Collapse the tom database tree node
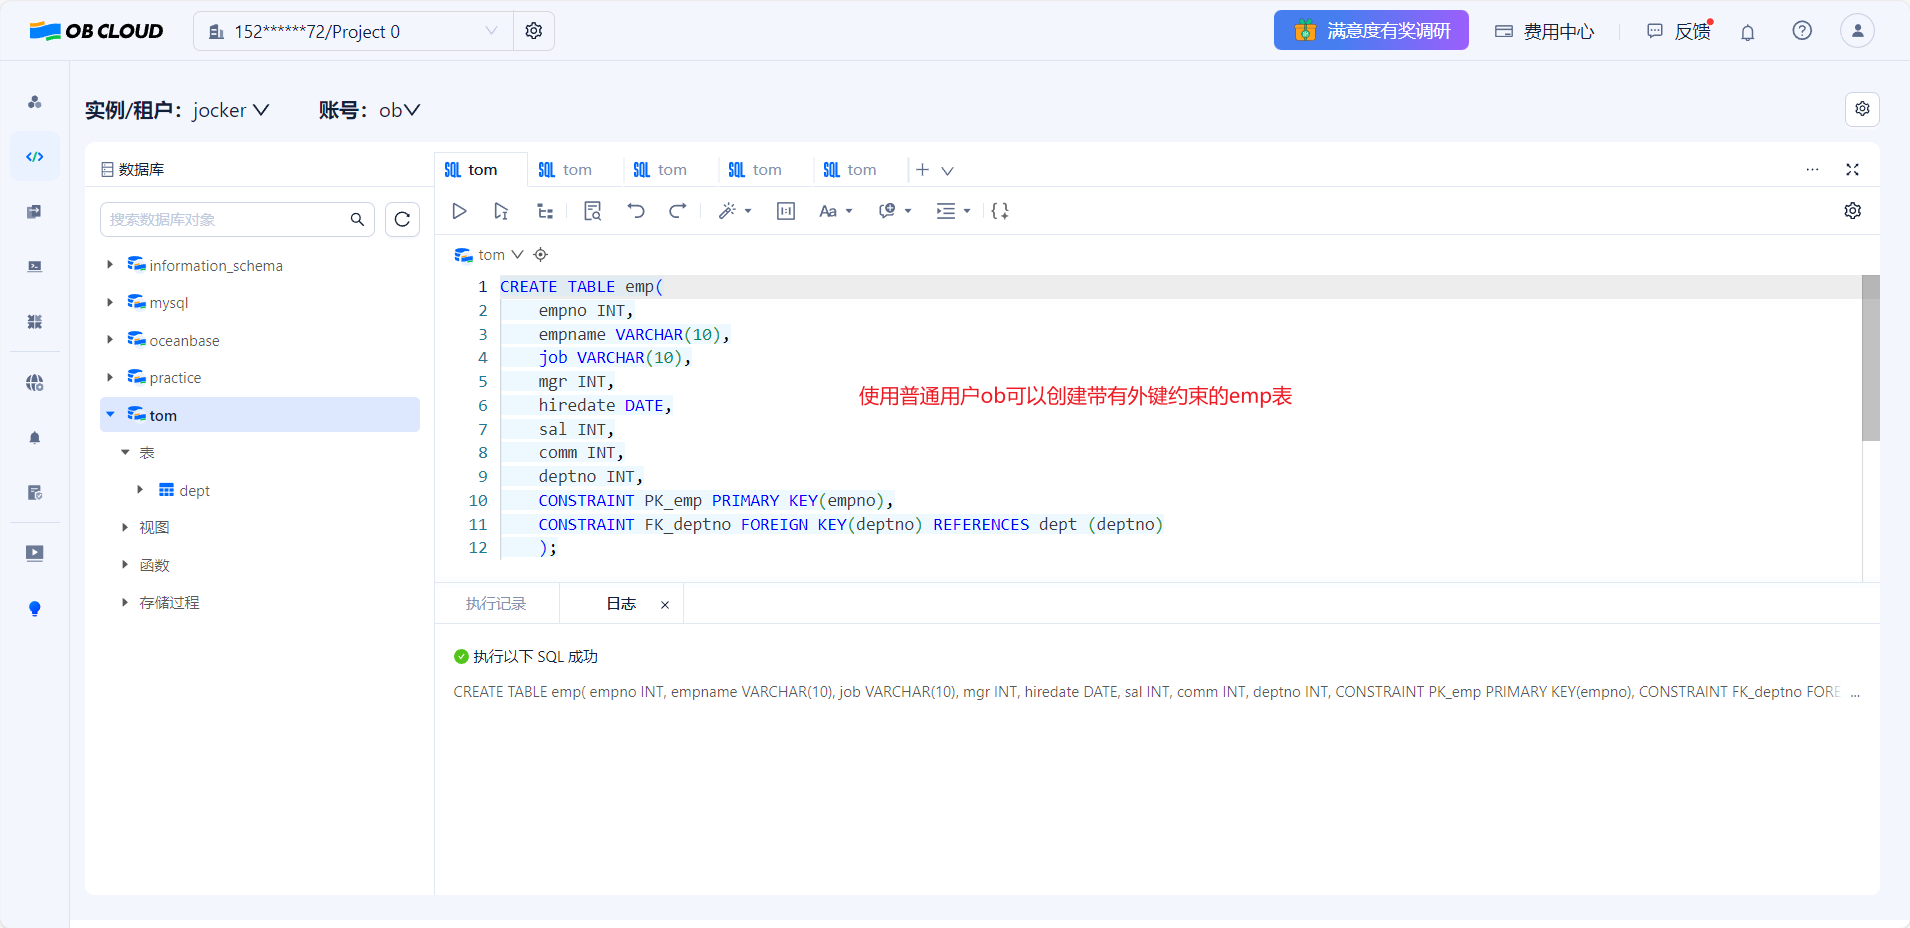Screen dimensions: 1910x928 point(110,415)
